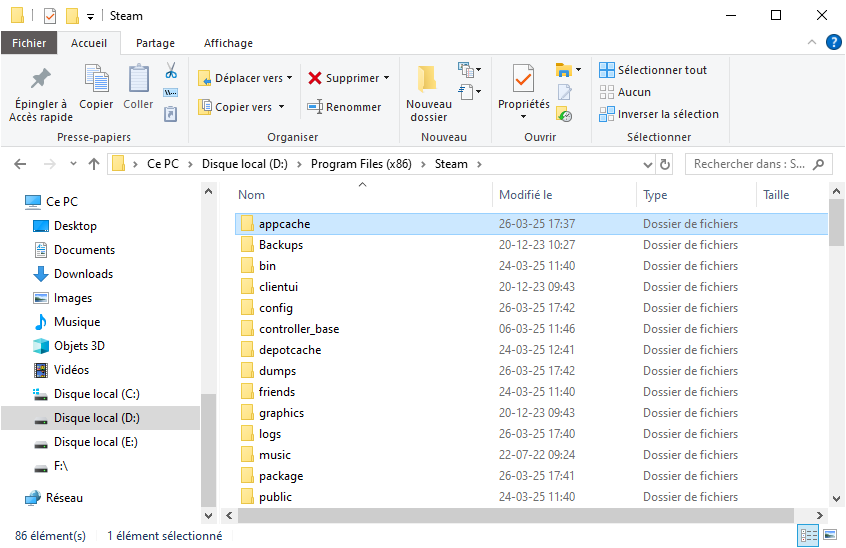The height and width of the screenshot is (548, 846).
Task: Click the Renommer button
Action: tap(344, 107)
